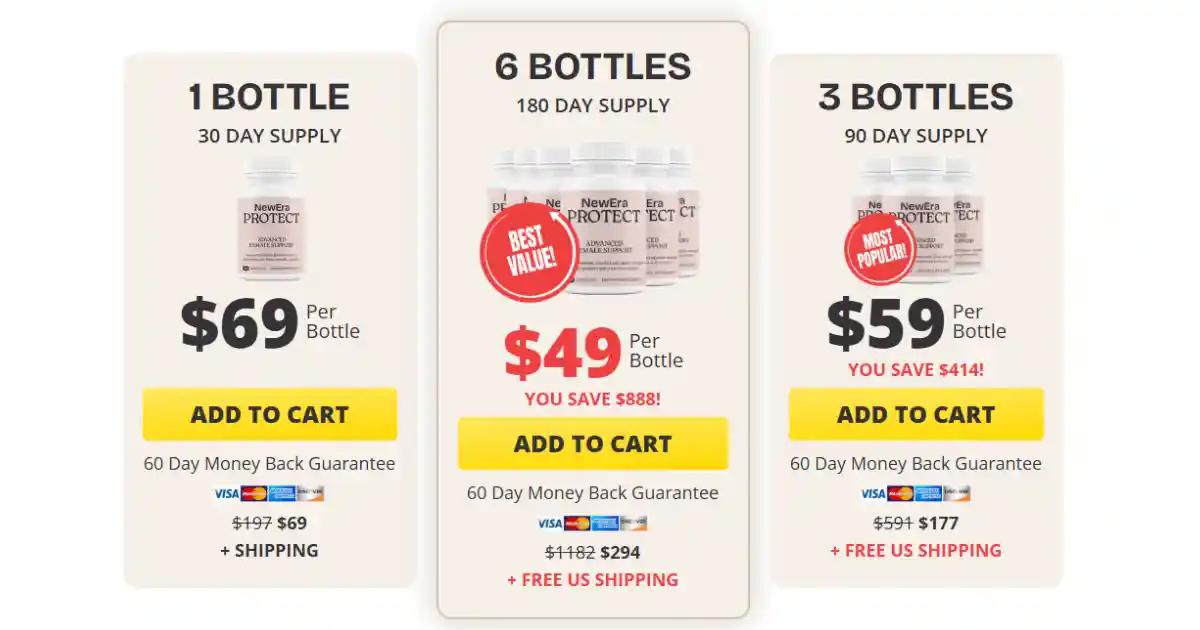Click the "6 BOTTLES" heading
The width and height of the screenshot is (1200, 630).
593,67
